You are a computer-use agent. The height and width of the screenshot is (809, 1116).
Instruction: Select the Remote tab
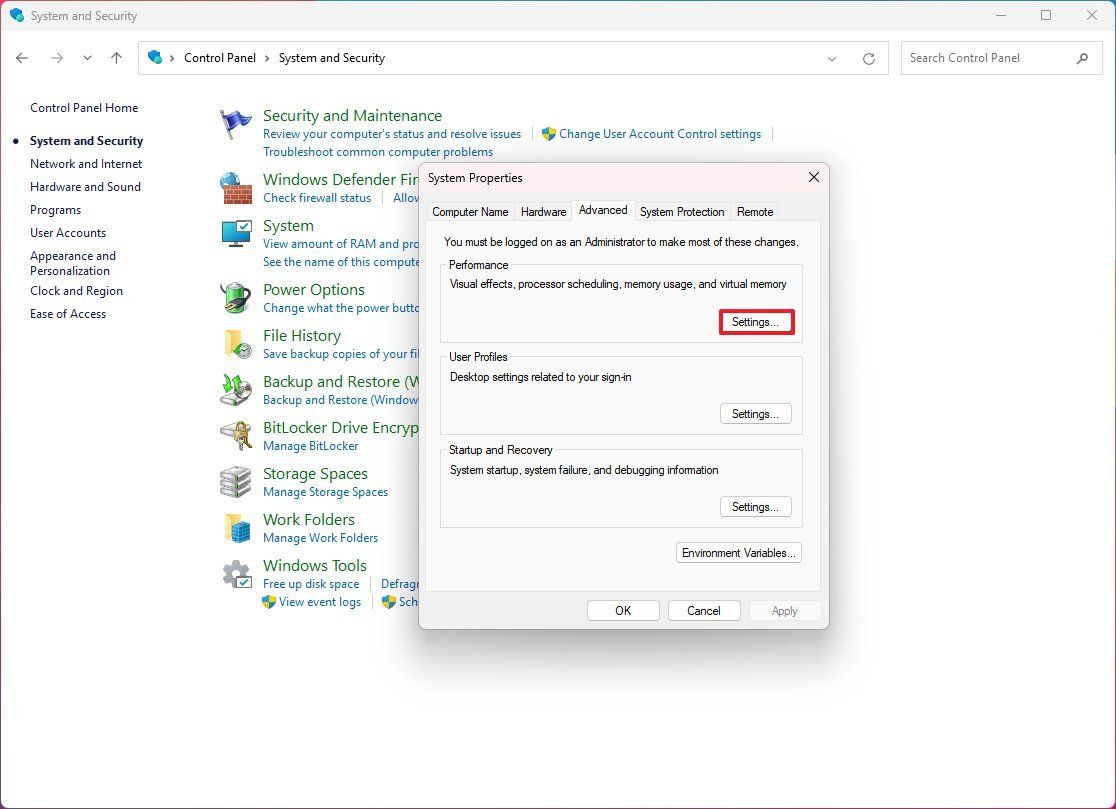pyautogui.click(x=754, y=211)
